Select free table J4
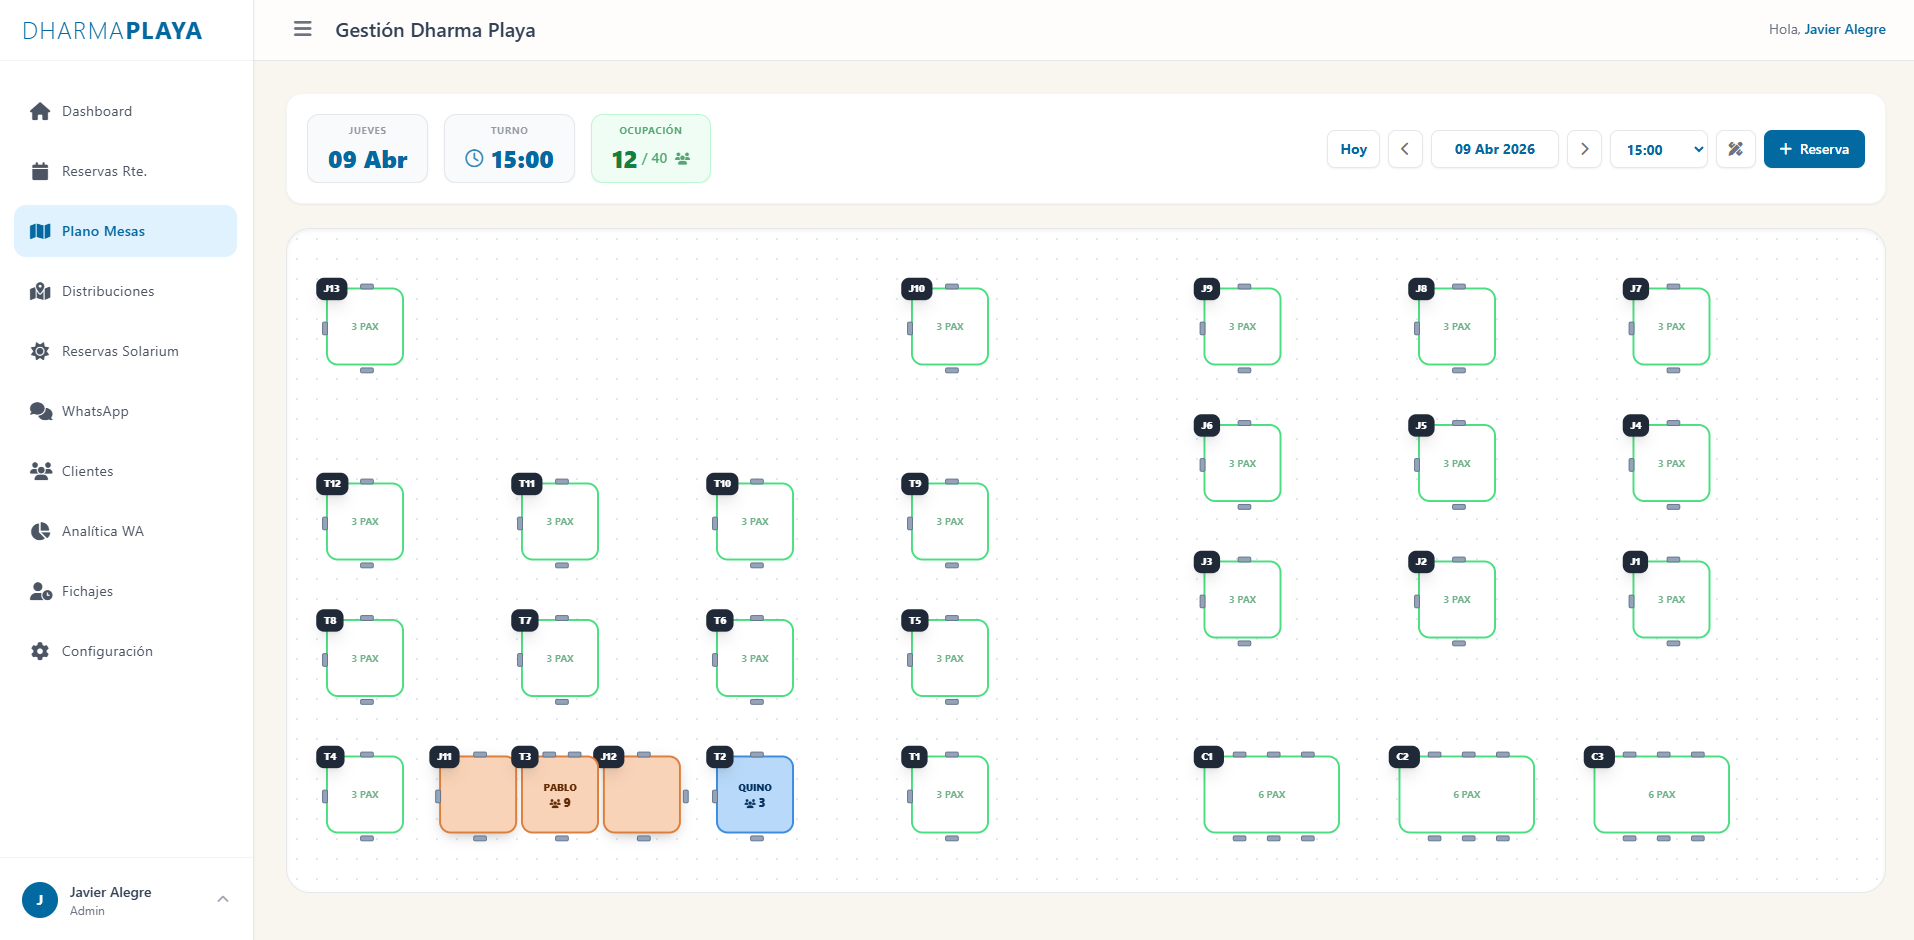1914x940 pixels. point(1671,463)
